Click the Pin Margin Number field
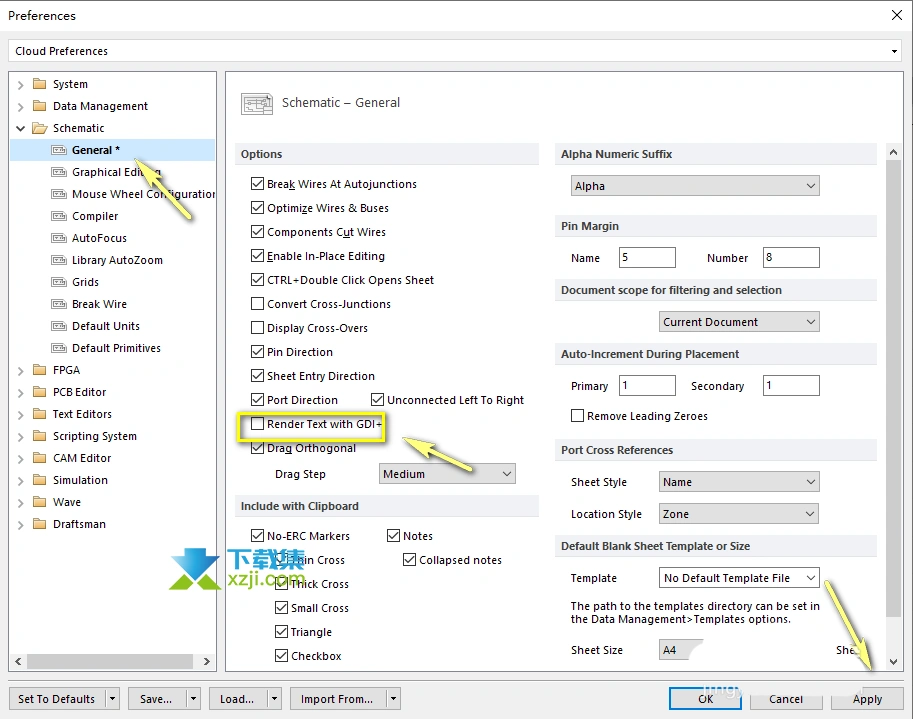Screen dimensions: 913x719 pos(791,257)
